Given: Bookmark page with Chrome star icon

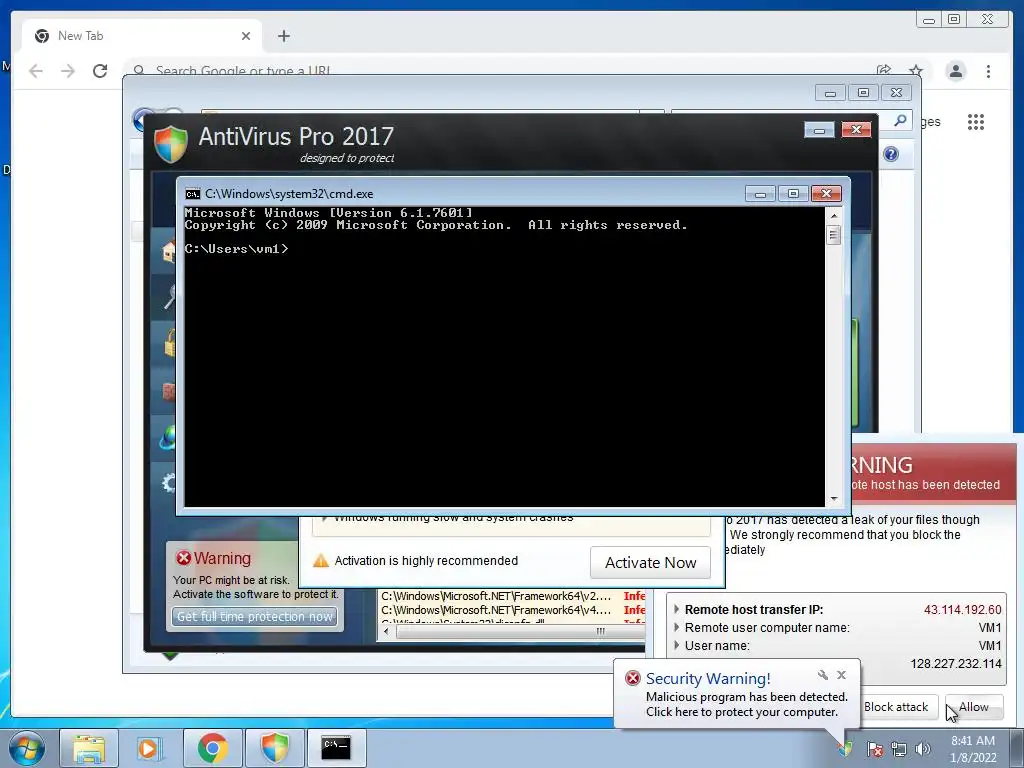Looking at the screenshot, I should point(916,70).
